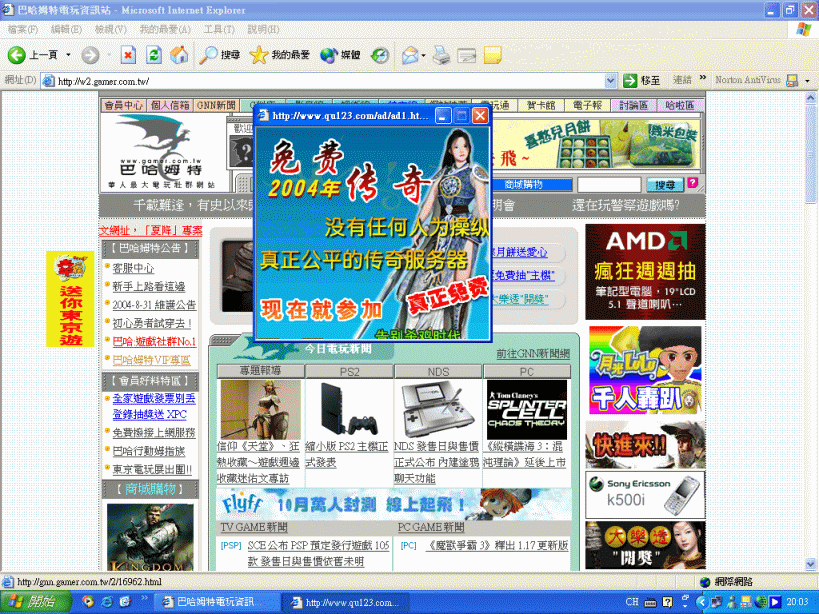Open the 前往GNN新聞網 link

coord(533,354)
